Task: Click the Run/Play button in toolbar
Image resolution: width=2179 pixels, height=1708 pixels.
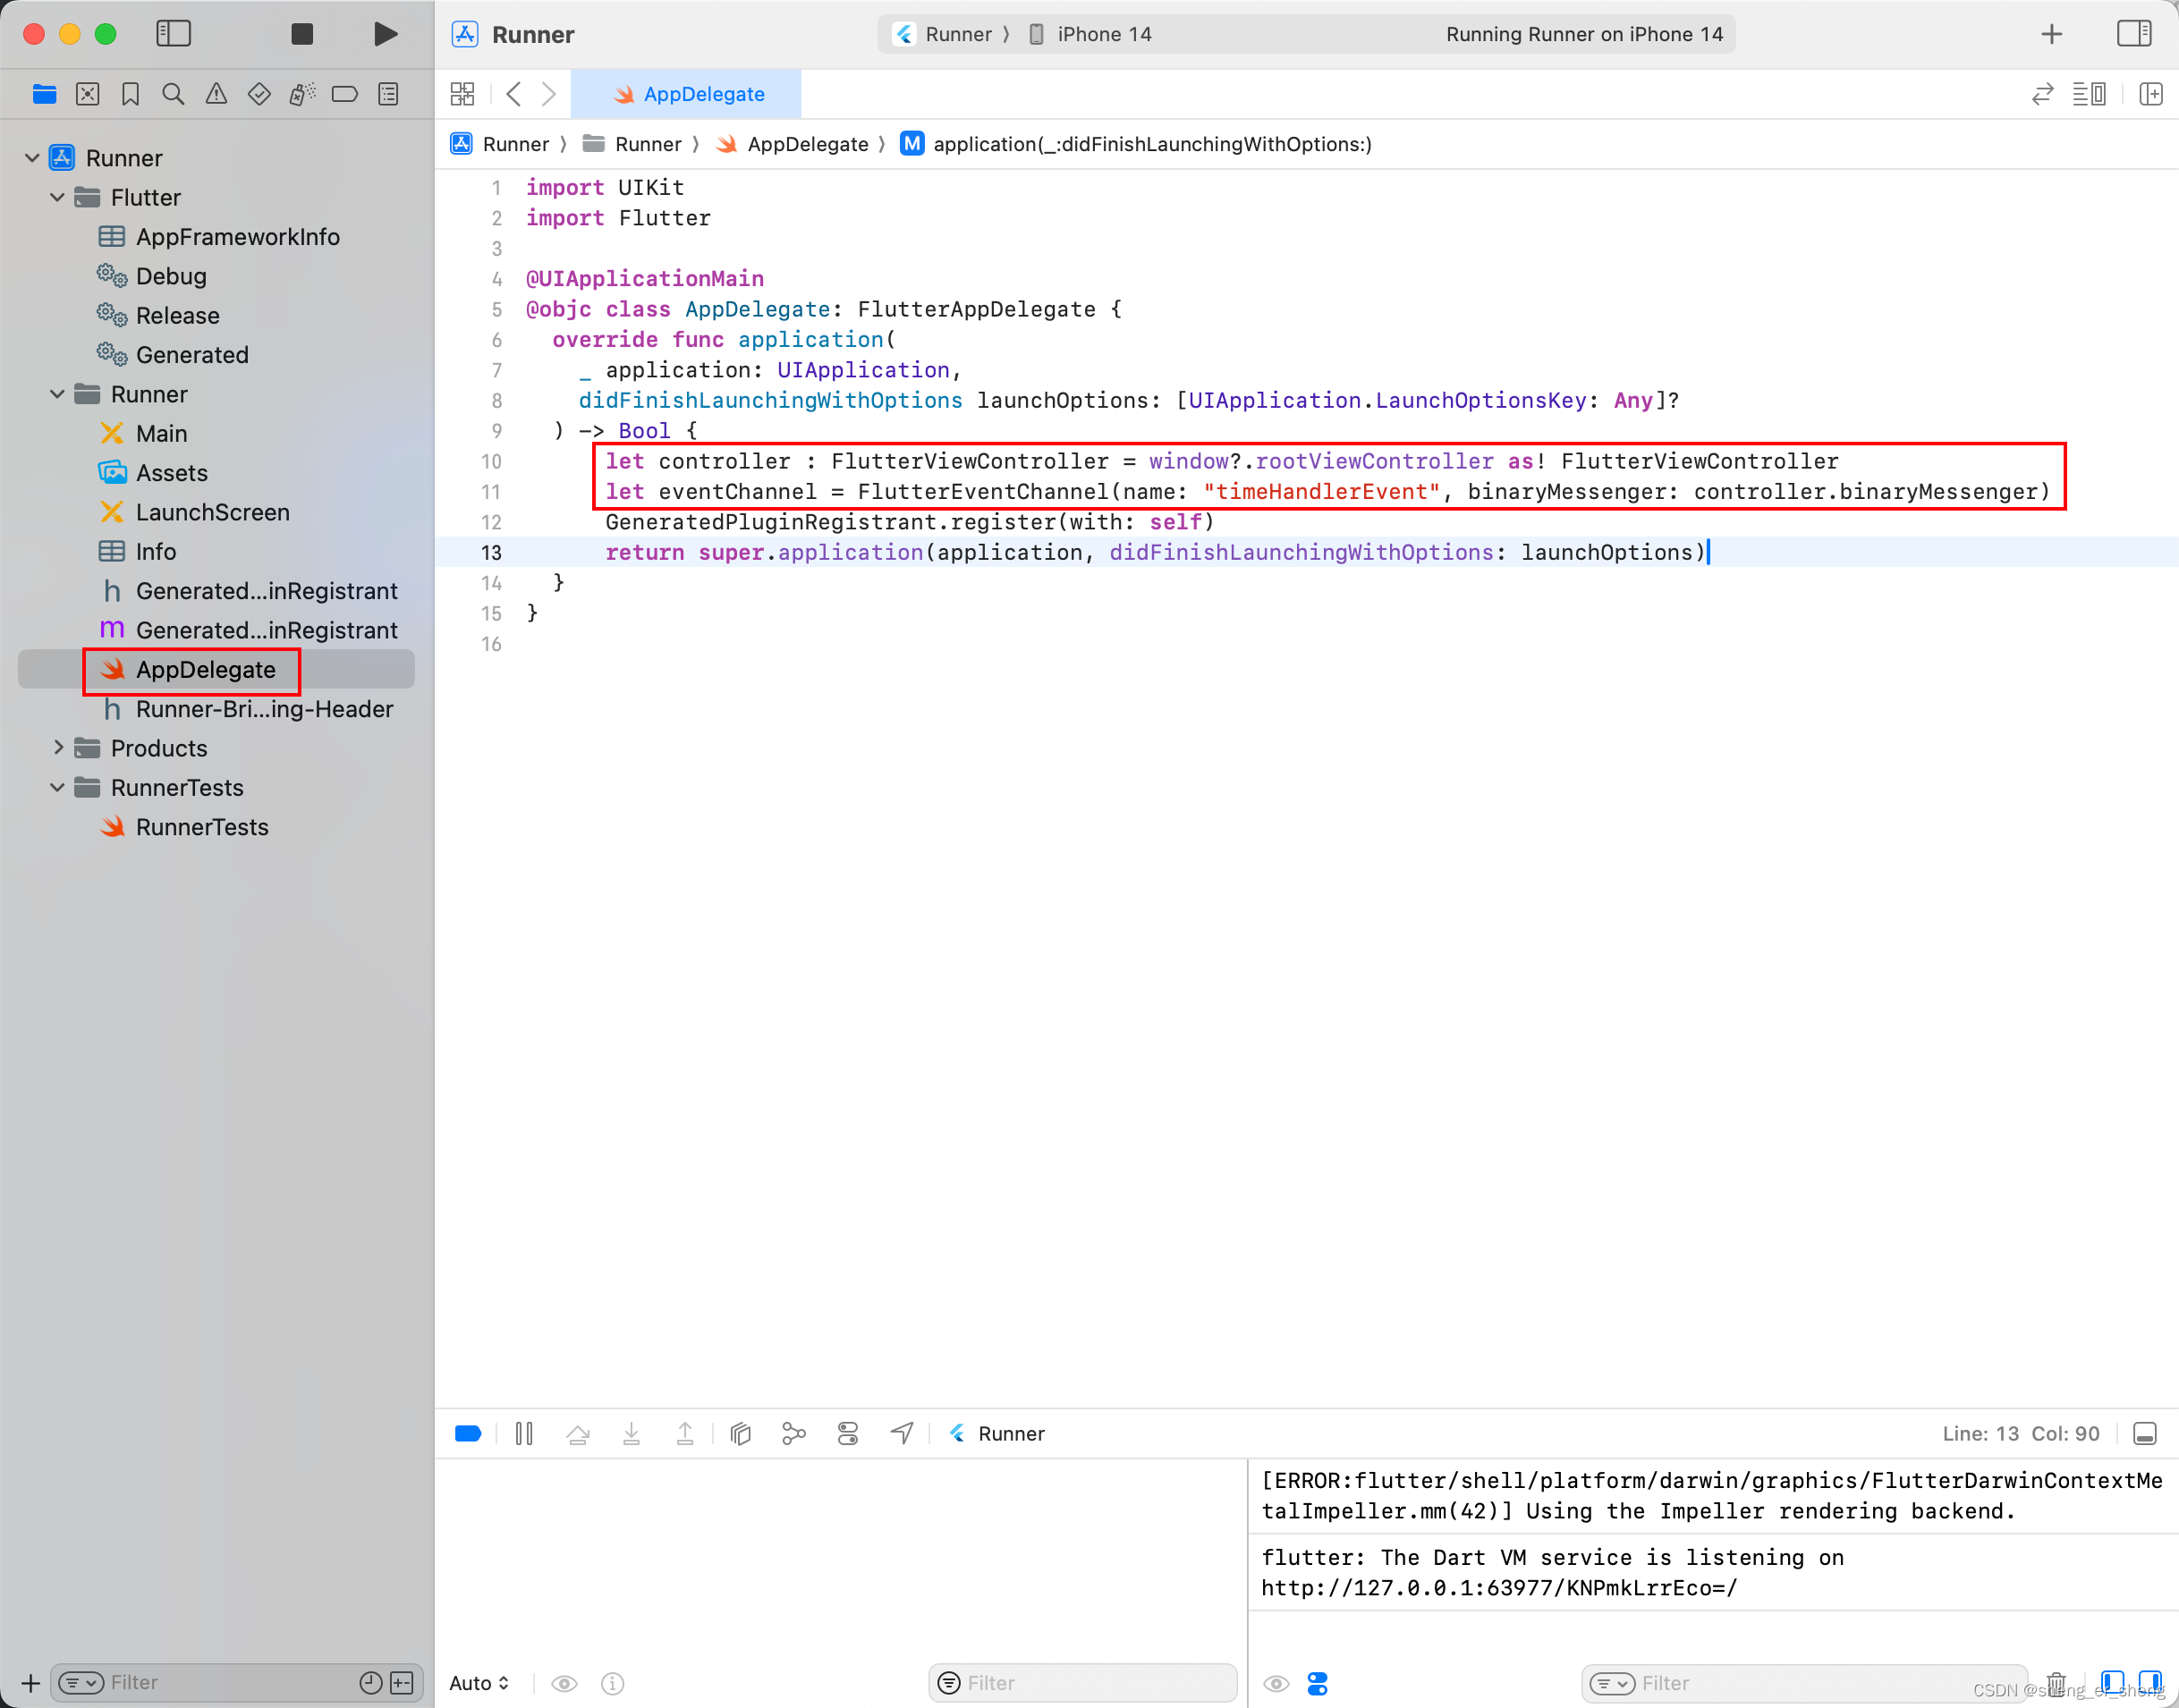Action: 384,34
